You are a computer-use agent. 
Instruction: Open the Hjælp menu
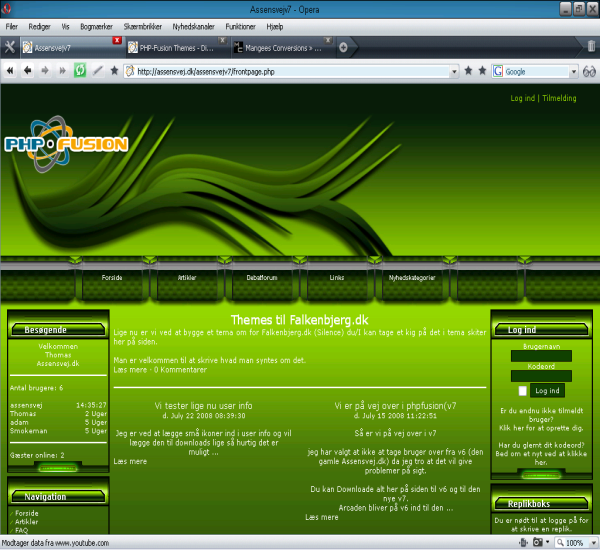275,26
